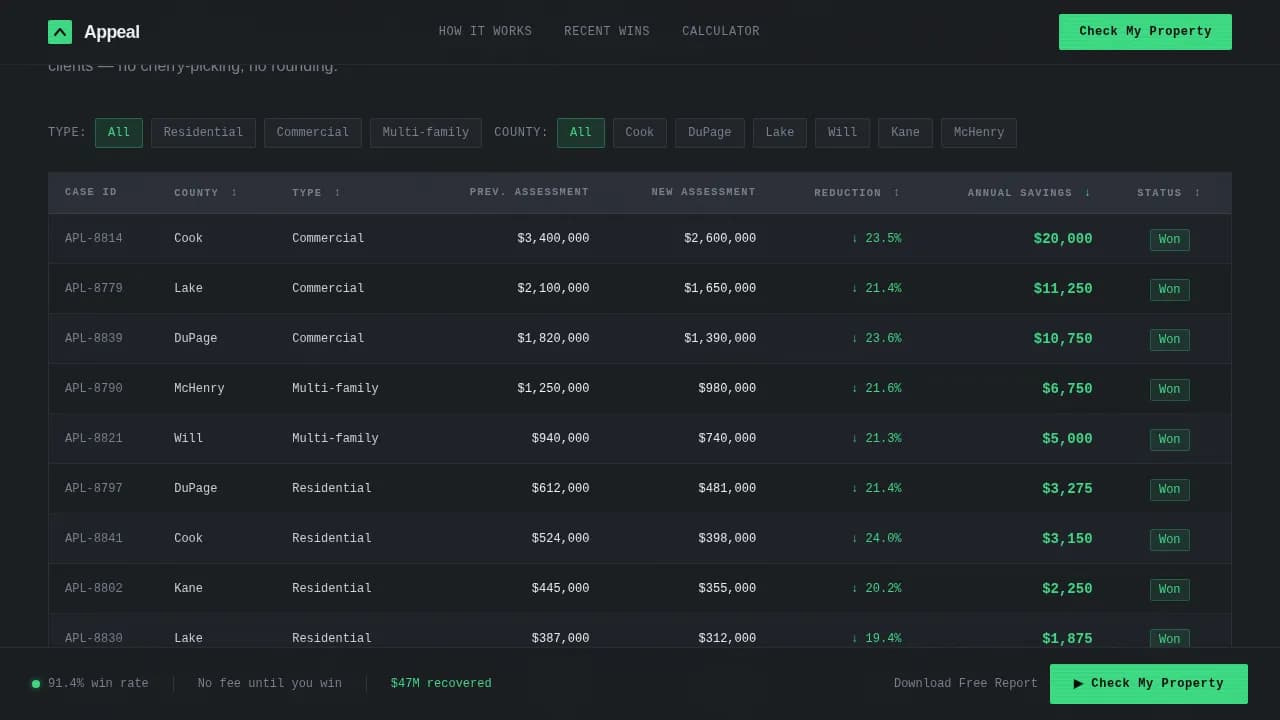
Task: Open the How It Works menu item
Action: [x=485, y=32]
